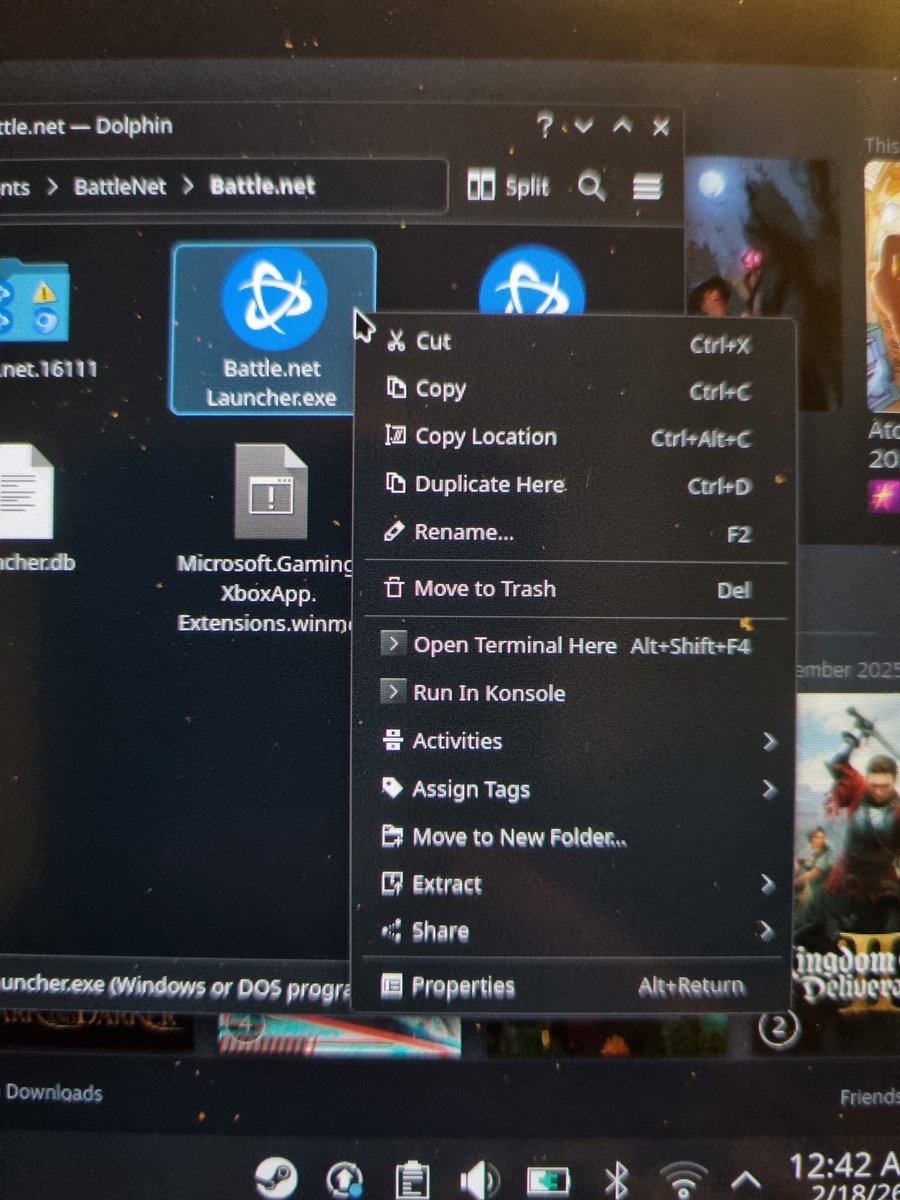This screenshot has height=1200, width=900.
Task: Expand the Assign Tags submenu arrow
Action: [x=768, y=790]
